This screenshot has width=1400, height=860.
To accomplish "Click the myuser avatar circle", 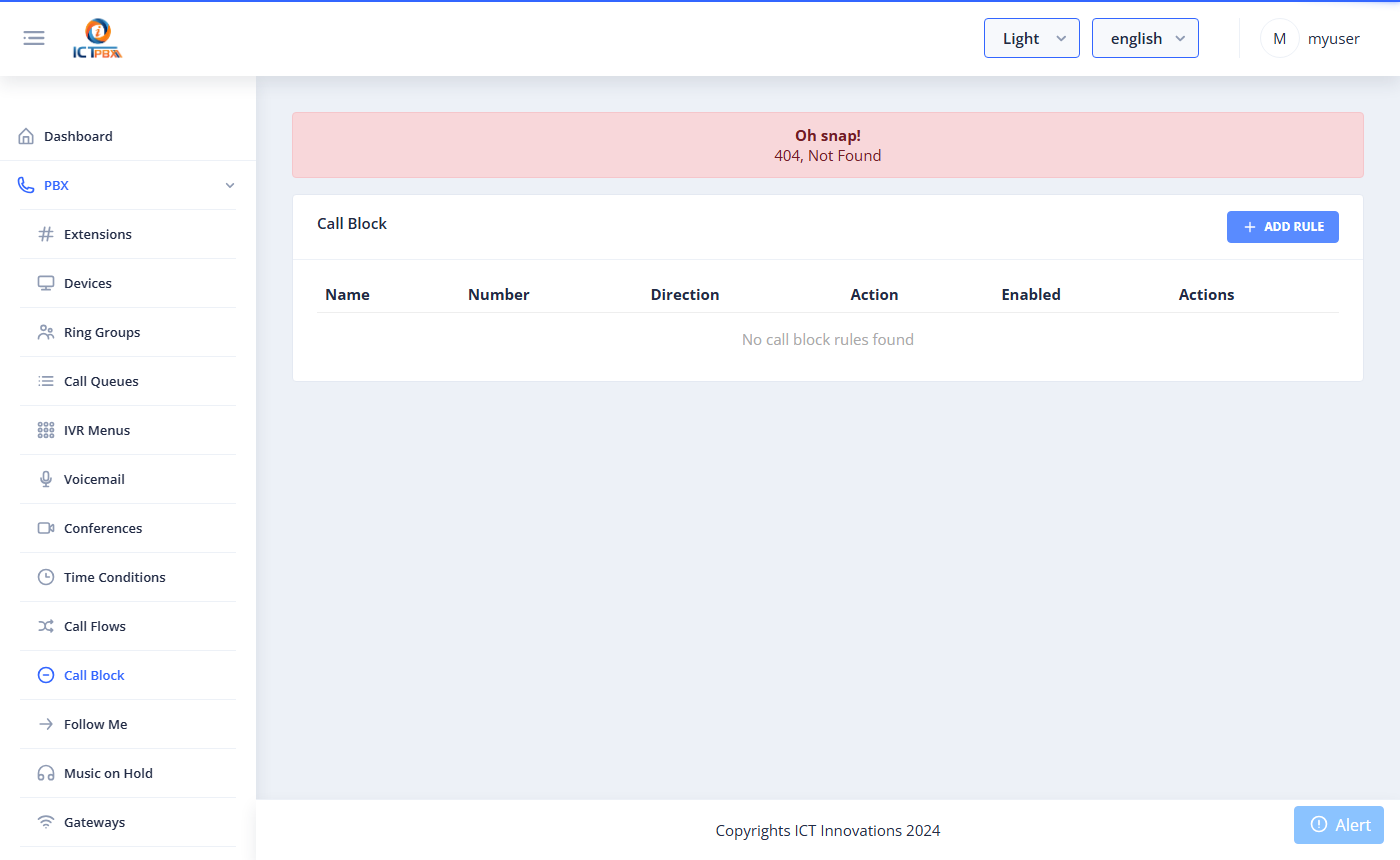I will pyautogui.click(x=1279, y=38).
